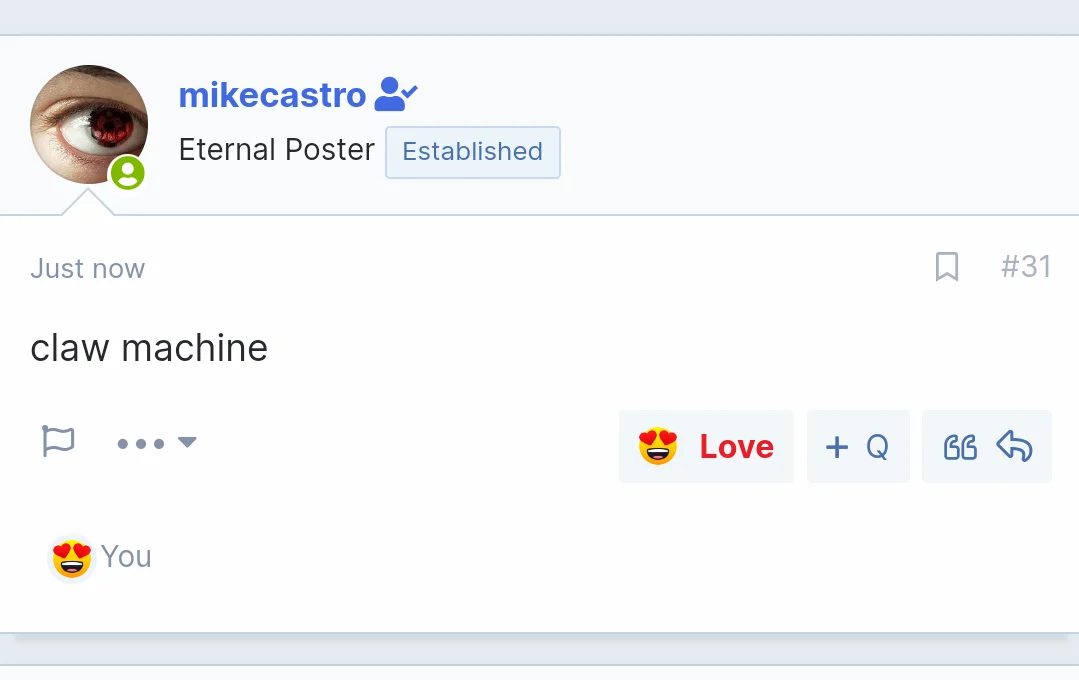Bookmark post #31
The width and height of the screenshot is (1079, 680).
tap(947, 266)
